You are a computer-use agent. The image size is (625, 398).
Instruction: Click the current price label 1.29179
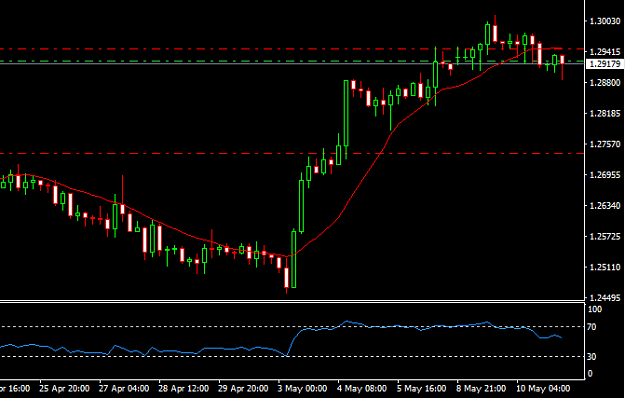pos(604,64)
